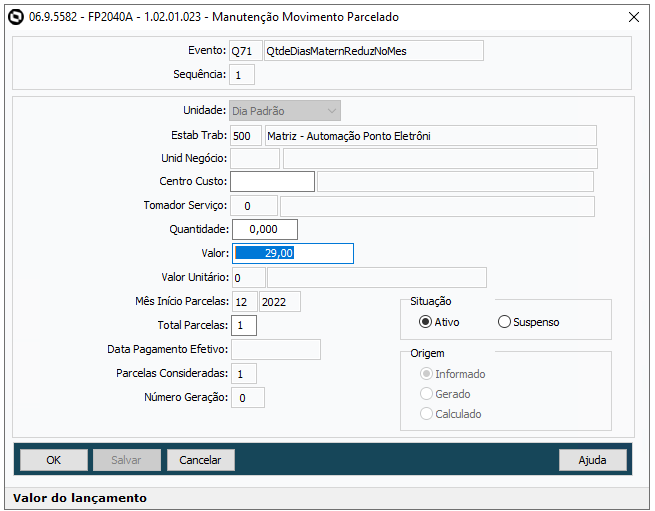Click the Data Pagamento Efetivo field
Viewport: 655px width, 511px height.
pyautogui.click(x=276, y=350)
